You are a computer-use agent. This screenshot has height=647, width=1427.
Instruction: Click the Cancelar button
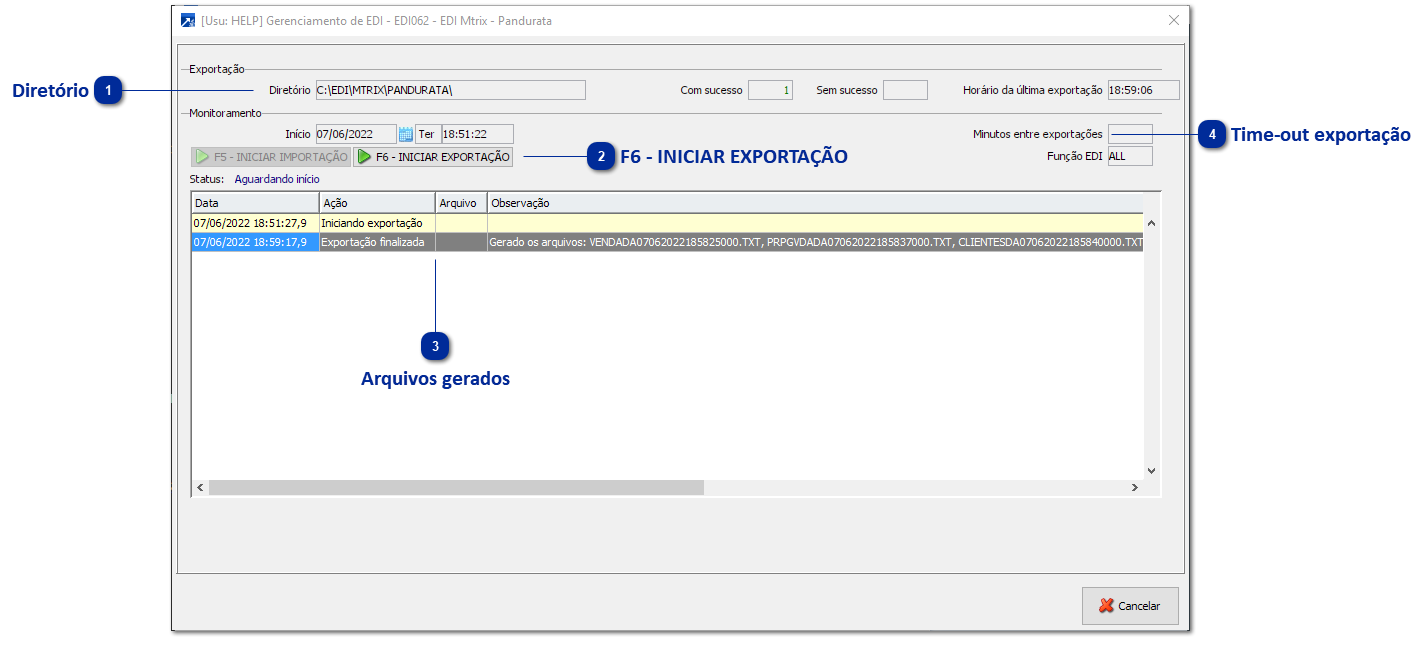(1130, 606)
